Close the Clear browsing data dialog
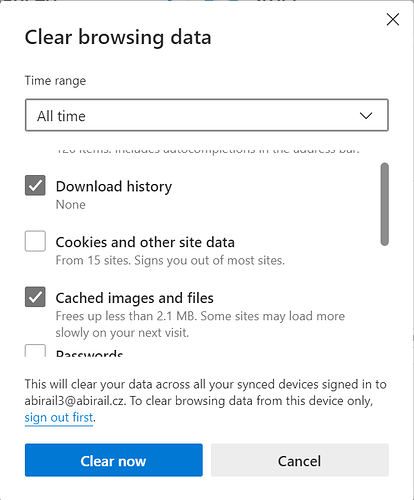The height and width of the screenshot is (500, 414). (x=393, y=19)
